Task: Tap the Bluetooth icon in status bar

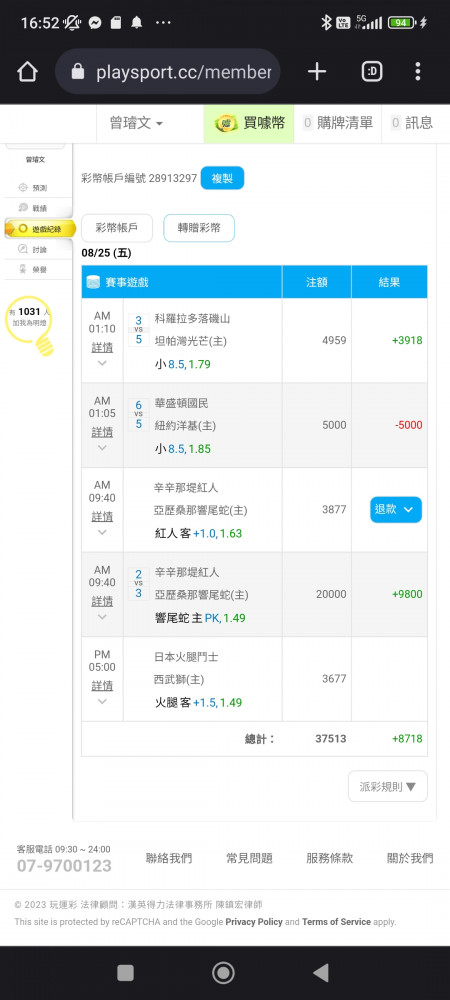Action: (x=326, y=24)
